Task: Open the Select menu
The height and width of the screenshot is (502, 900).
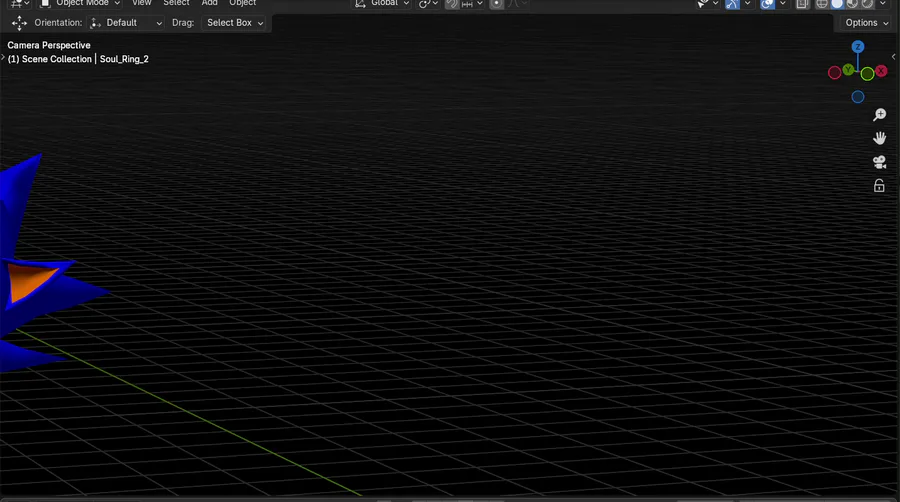Action: [176, 3]
